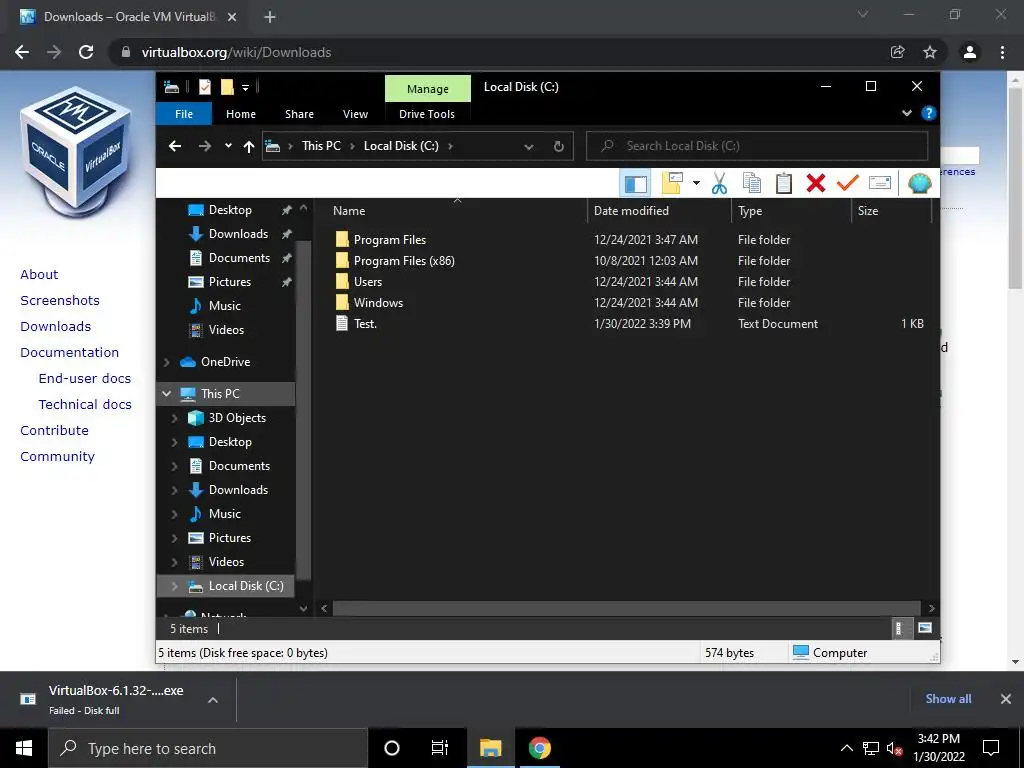Expand the 3D Objects tree node
Screen dimensions: 1024x768
click(x=174, y=418)
